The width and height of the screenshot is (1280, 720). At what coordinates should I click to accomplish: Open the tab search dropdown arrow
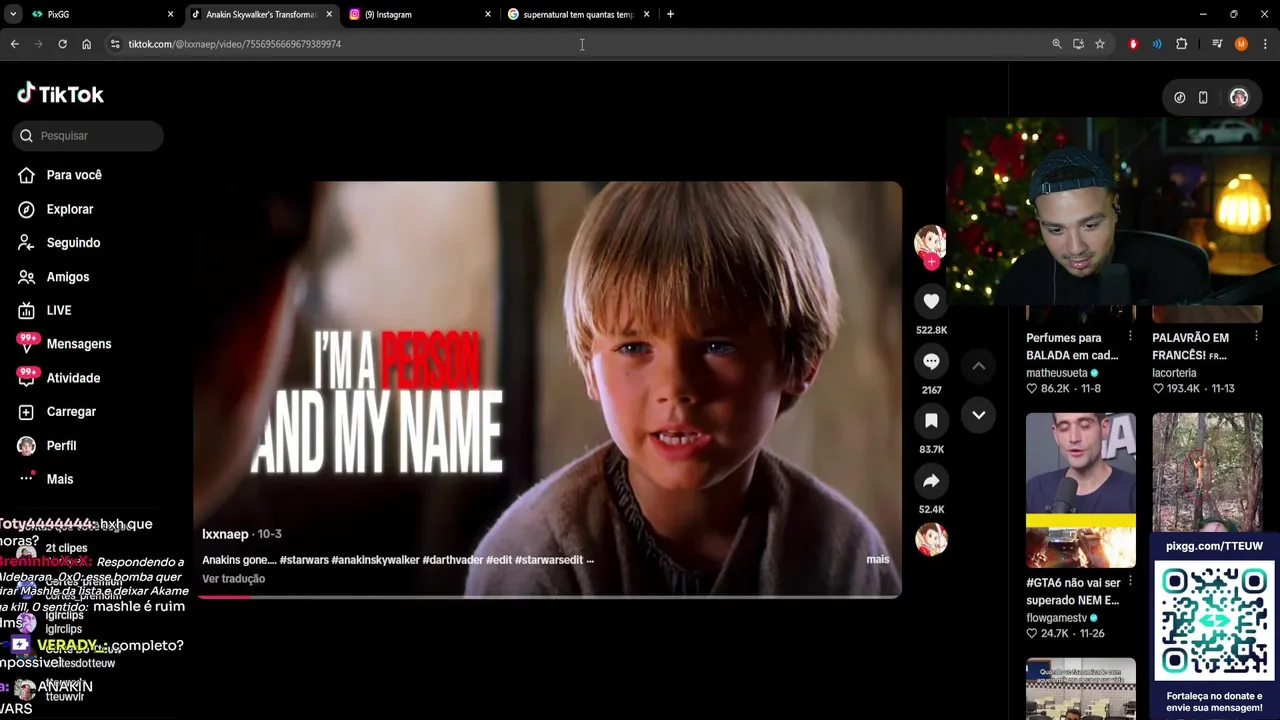point(12,14)
